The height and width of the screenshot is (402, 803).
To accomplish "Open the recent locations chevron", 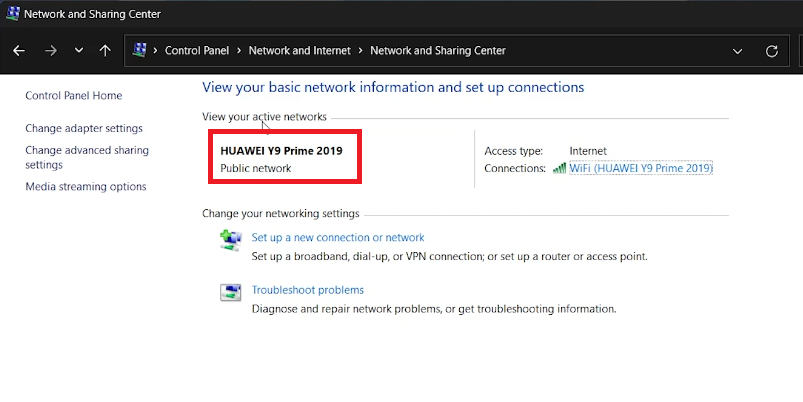I will [x=78, y=51].
